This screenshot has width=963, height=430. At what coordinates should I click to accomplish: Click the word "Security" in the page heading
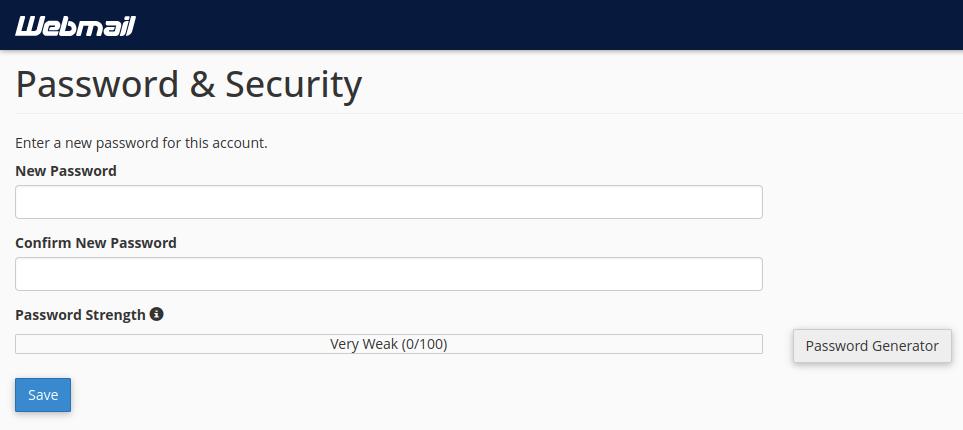point(292,86)
